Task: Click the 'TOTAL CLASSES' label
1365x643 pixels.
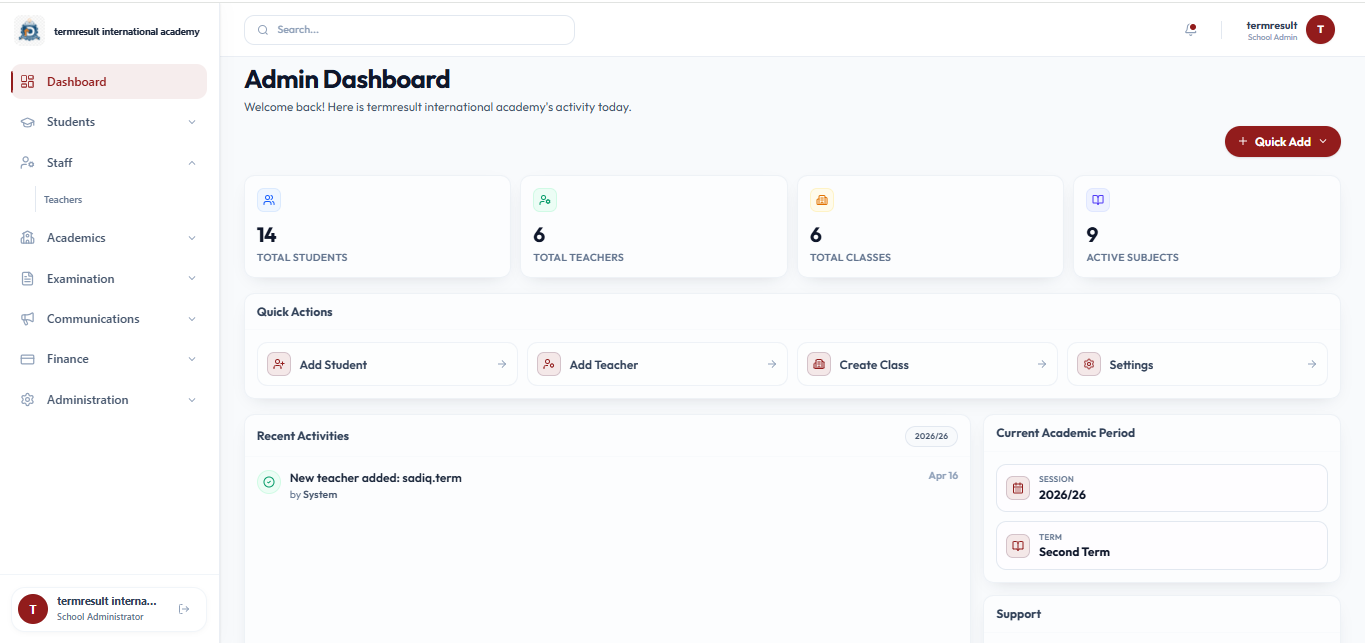Action: click(x=850, y=257)
